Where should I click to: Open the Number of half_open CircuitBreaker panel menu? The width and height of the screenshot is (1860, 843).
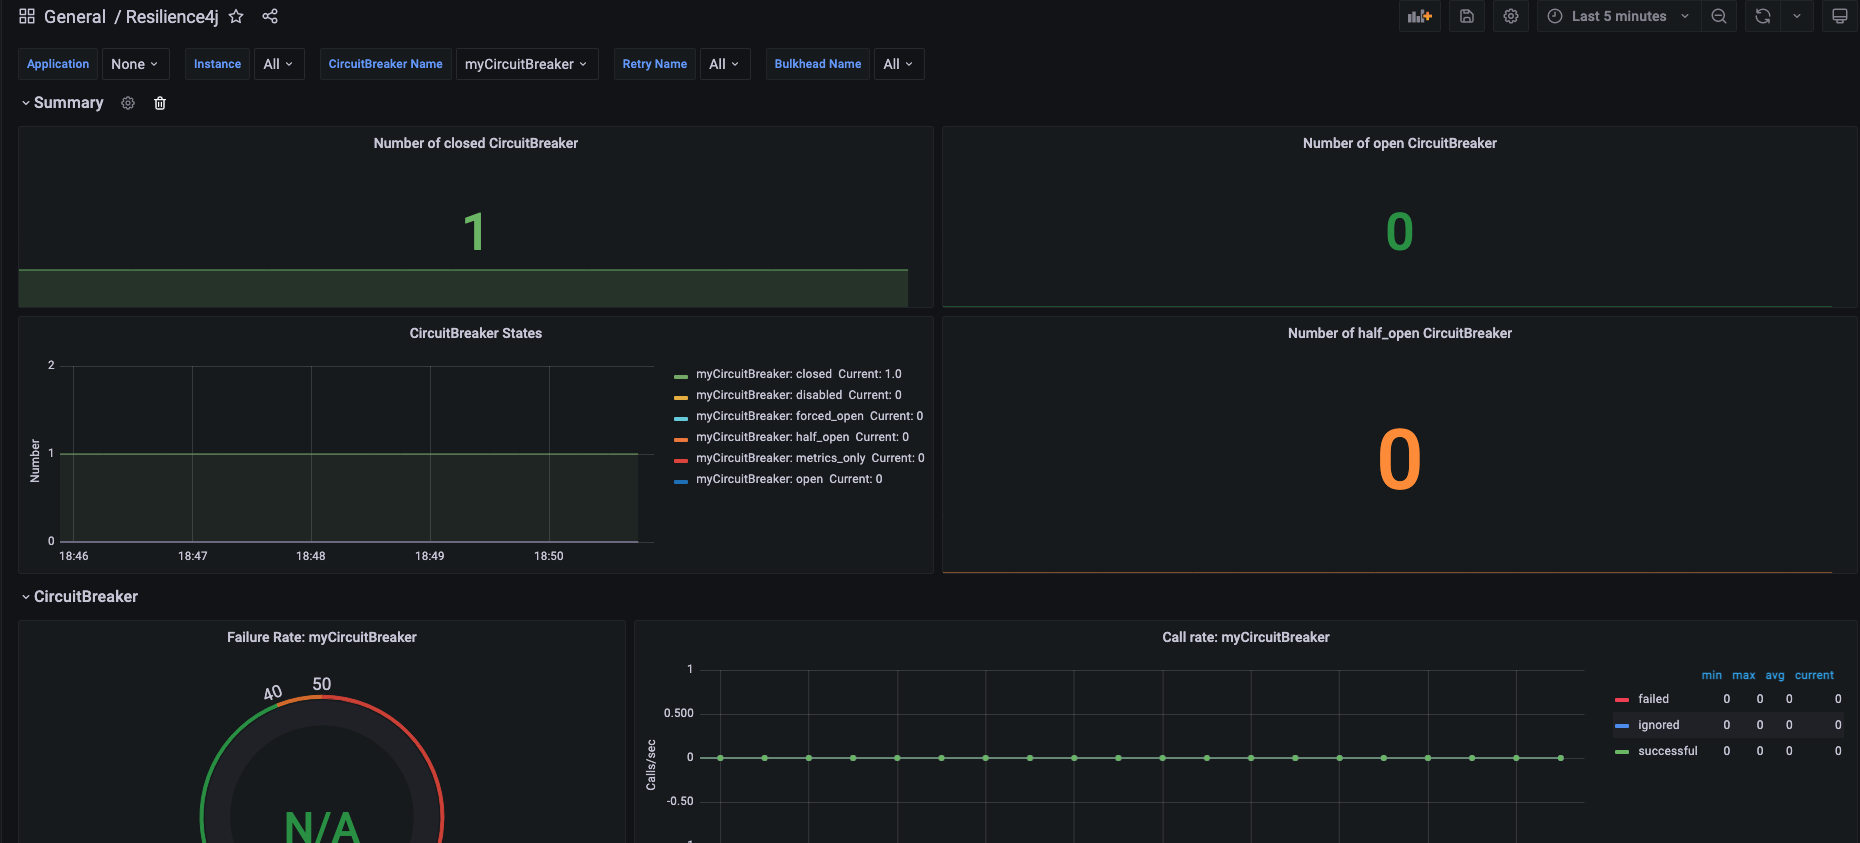point(1400,333)
